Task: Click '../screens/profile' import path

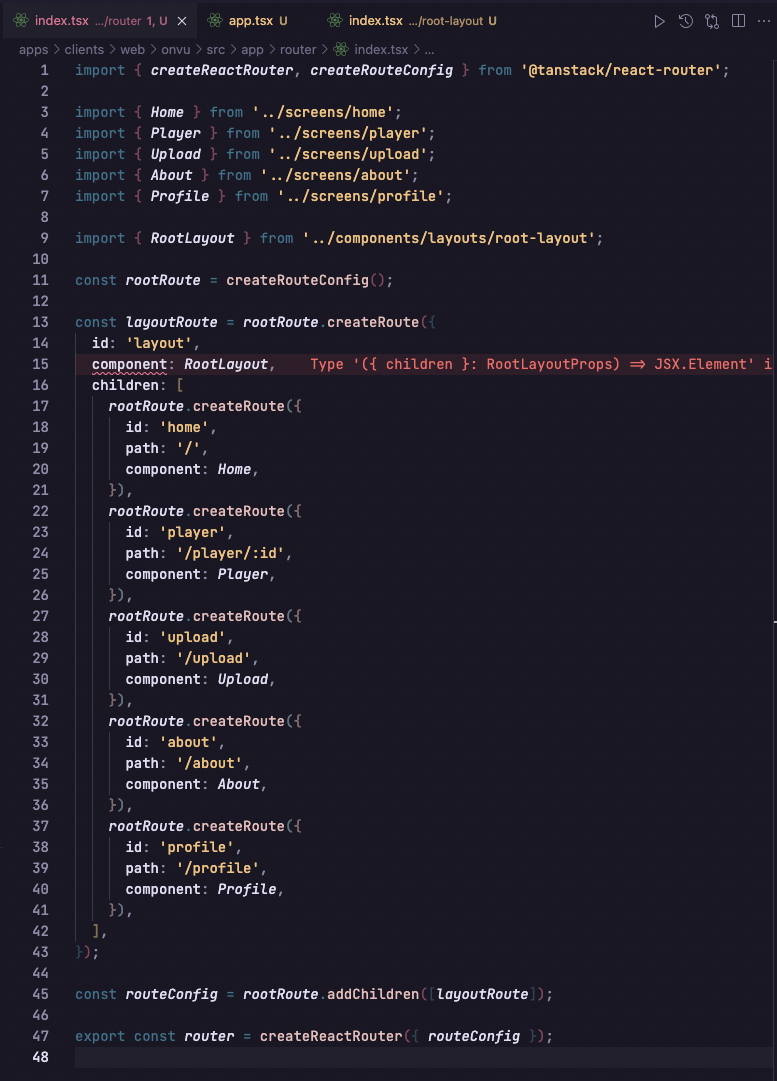Action: [361, 196]
